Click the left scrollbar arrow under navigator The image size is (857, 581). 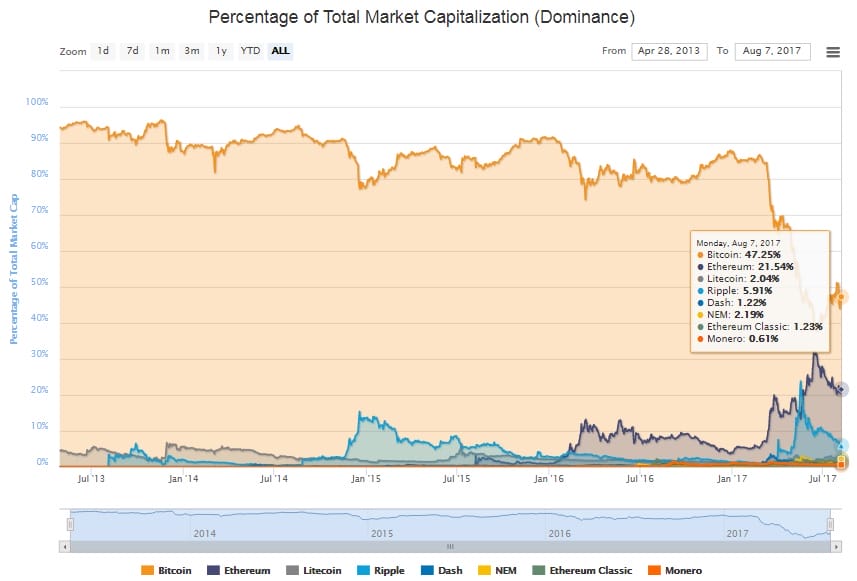pos(65,547)
